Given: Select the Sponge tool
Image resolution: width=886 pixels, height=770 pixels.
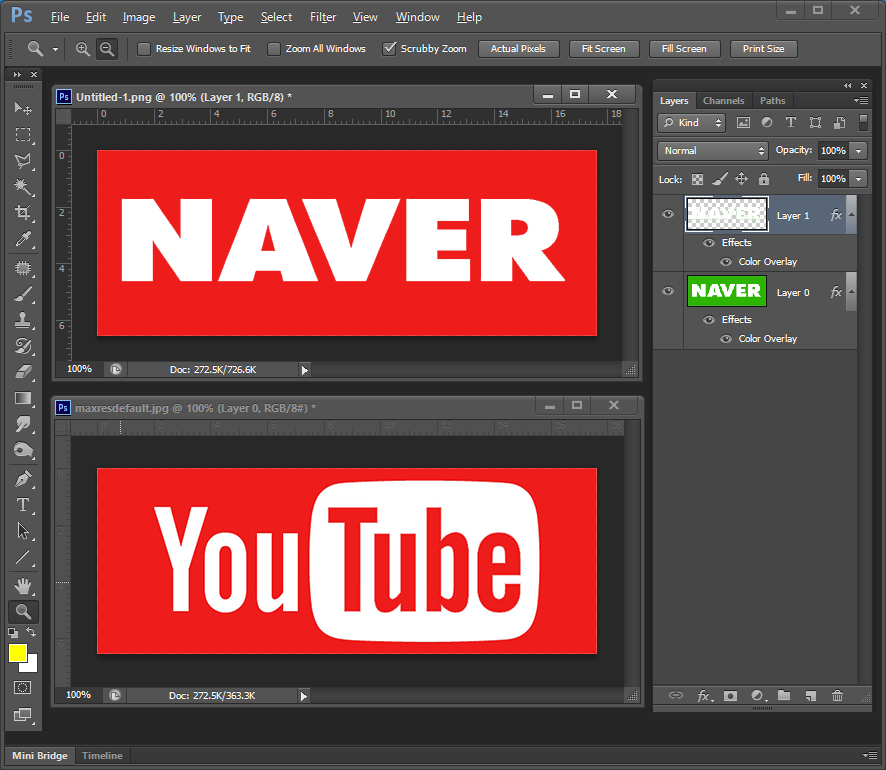Looking at the screenshot, I should point(23,450).
